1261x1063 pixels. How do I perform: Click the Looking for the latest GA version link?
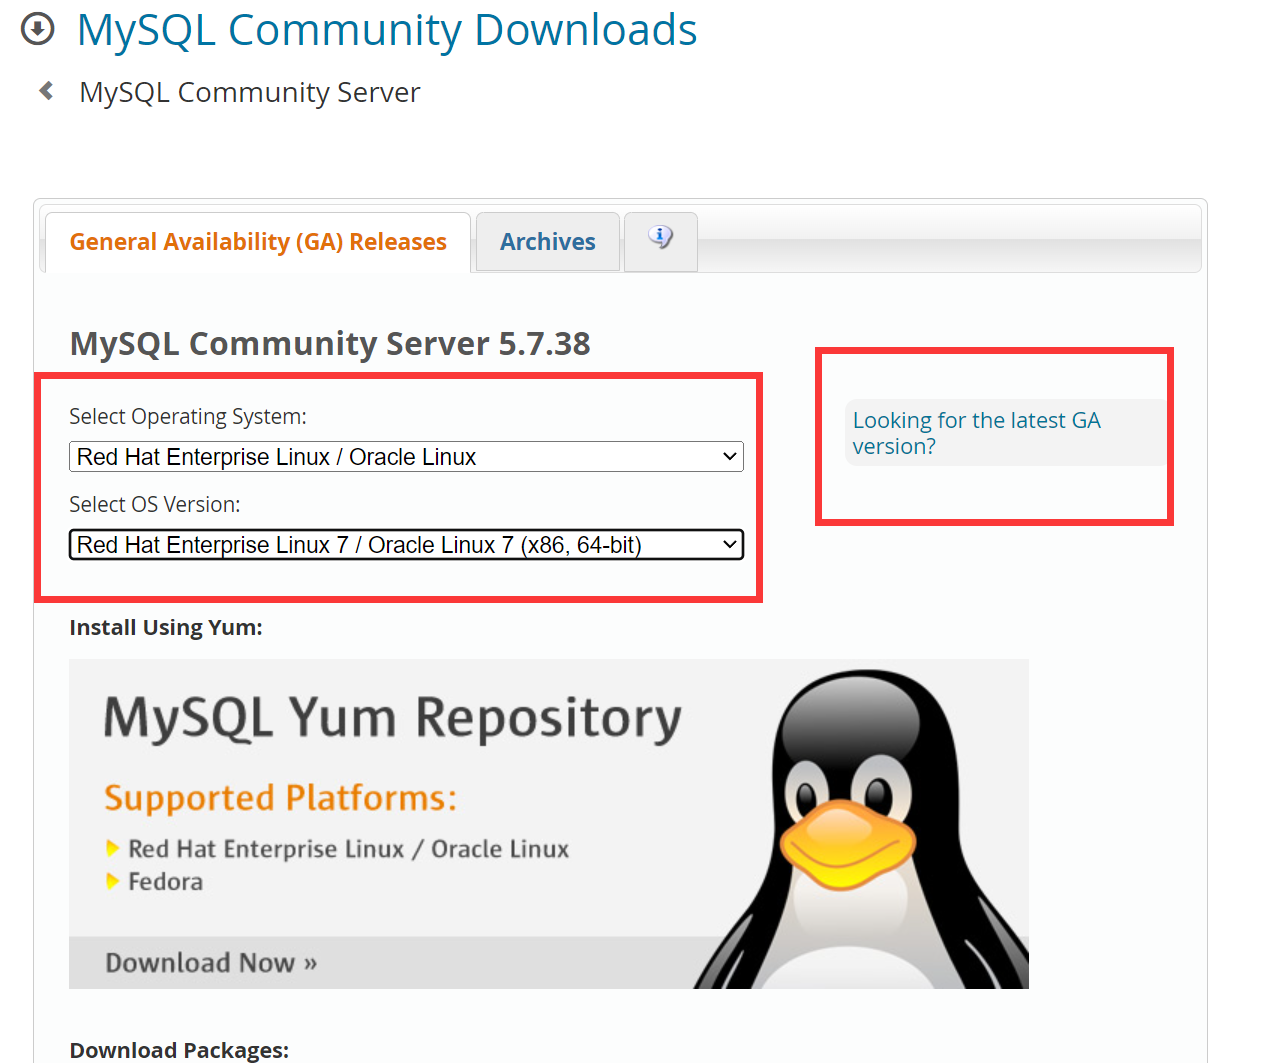[977, 432]
